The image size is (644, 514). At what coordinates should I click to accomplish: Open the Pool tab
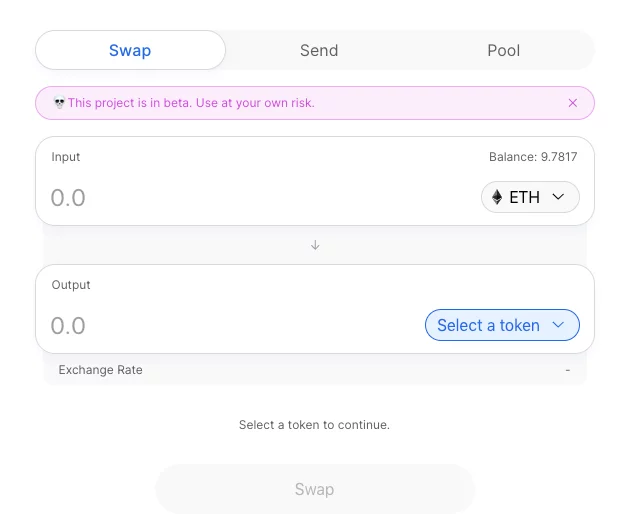point(503,50)
